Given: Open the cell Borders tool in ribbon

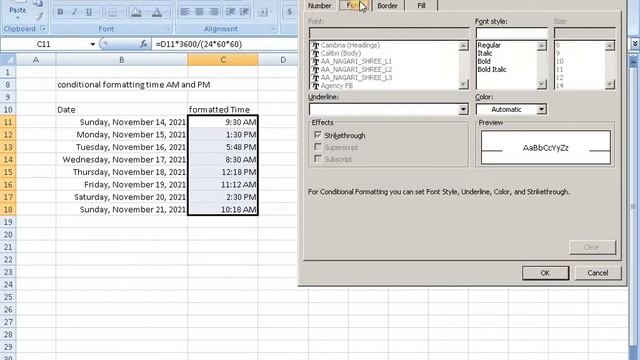Looking at the screenshot, I should tap(114, 12).
